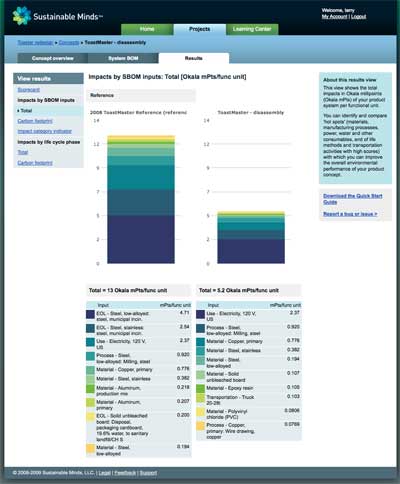Click Copper primary swatch in the 5.2 mPts table

[x=200, y=342]
